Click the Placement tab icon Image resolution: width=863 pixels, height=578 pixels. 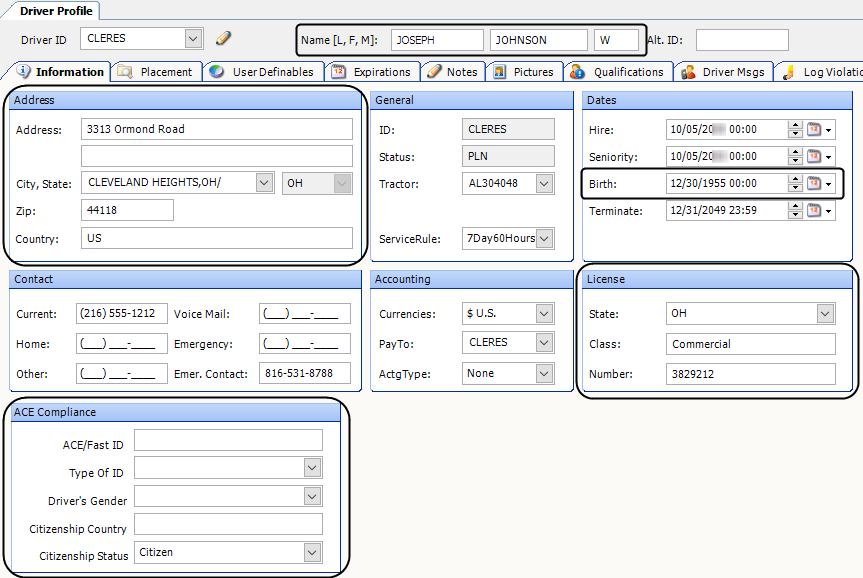[125, 72]
